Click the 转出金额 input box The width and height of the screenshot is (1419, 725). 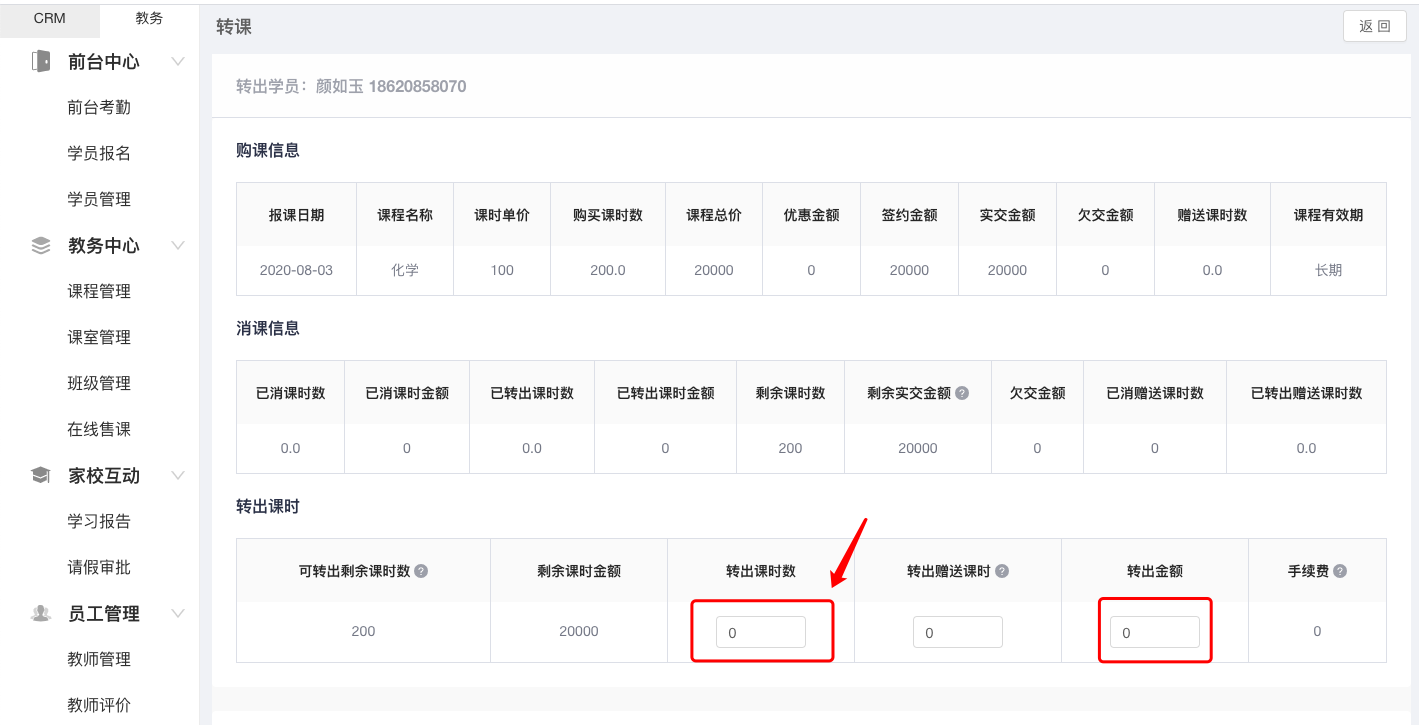(1154, 632)
